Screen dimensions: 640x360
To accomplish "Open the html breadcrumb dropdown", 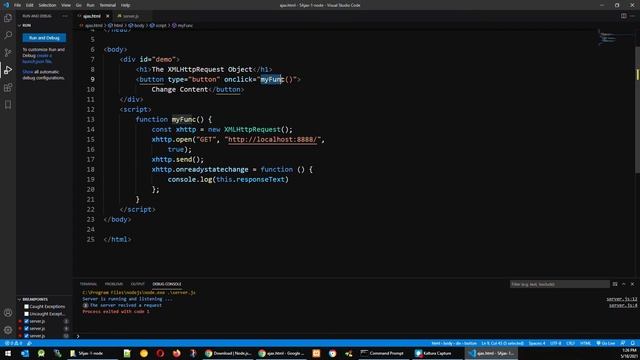I will pyautogui.click(x=116, y=25).
